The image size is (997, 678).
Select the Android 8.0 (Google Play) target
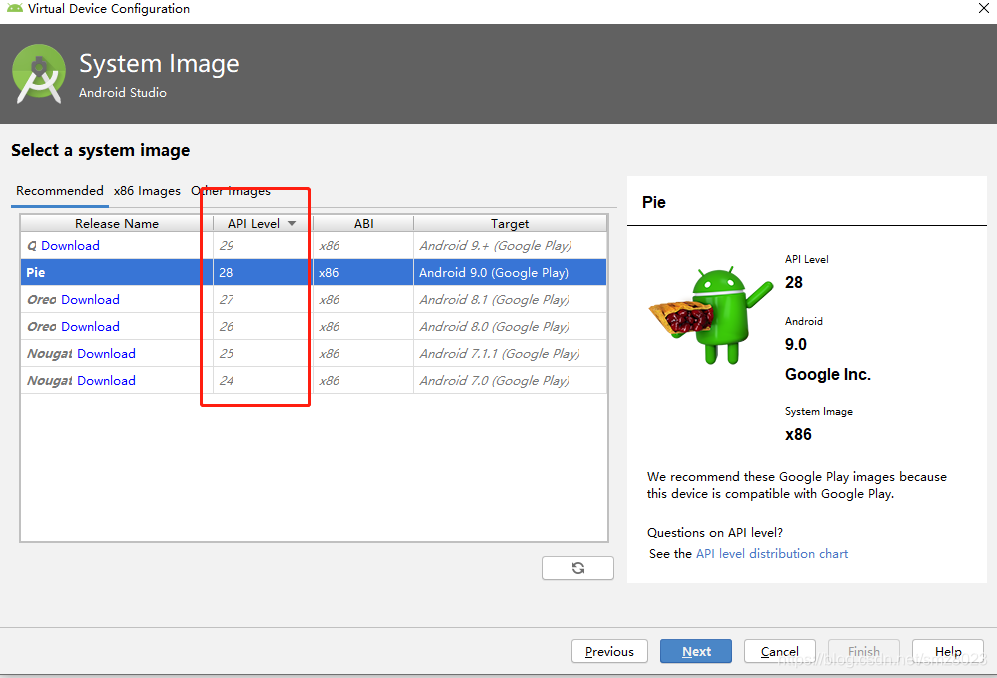(x=510, y=326)
